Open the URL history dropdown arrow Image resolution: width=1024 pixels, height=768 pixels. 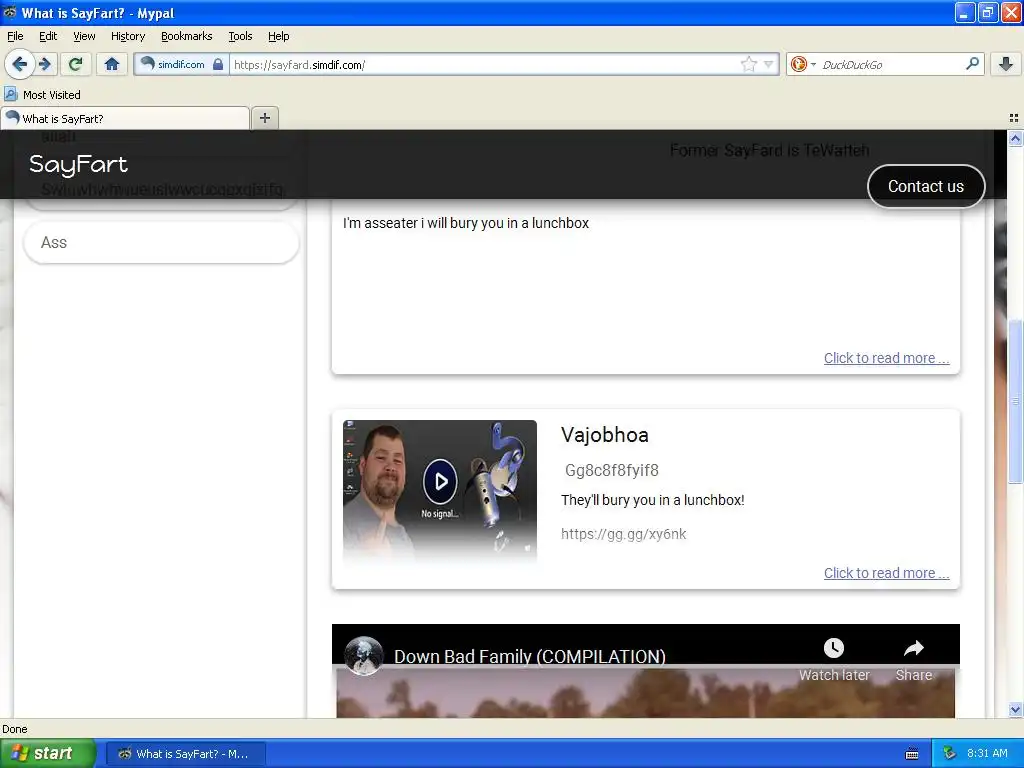[769, 64]
